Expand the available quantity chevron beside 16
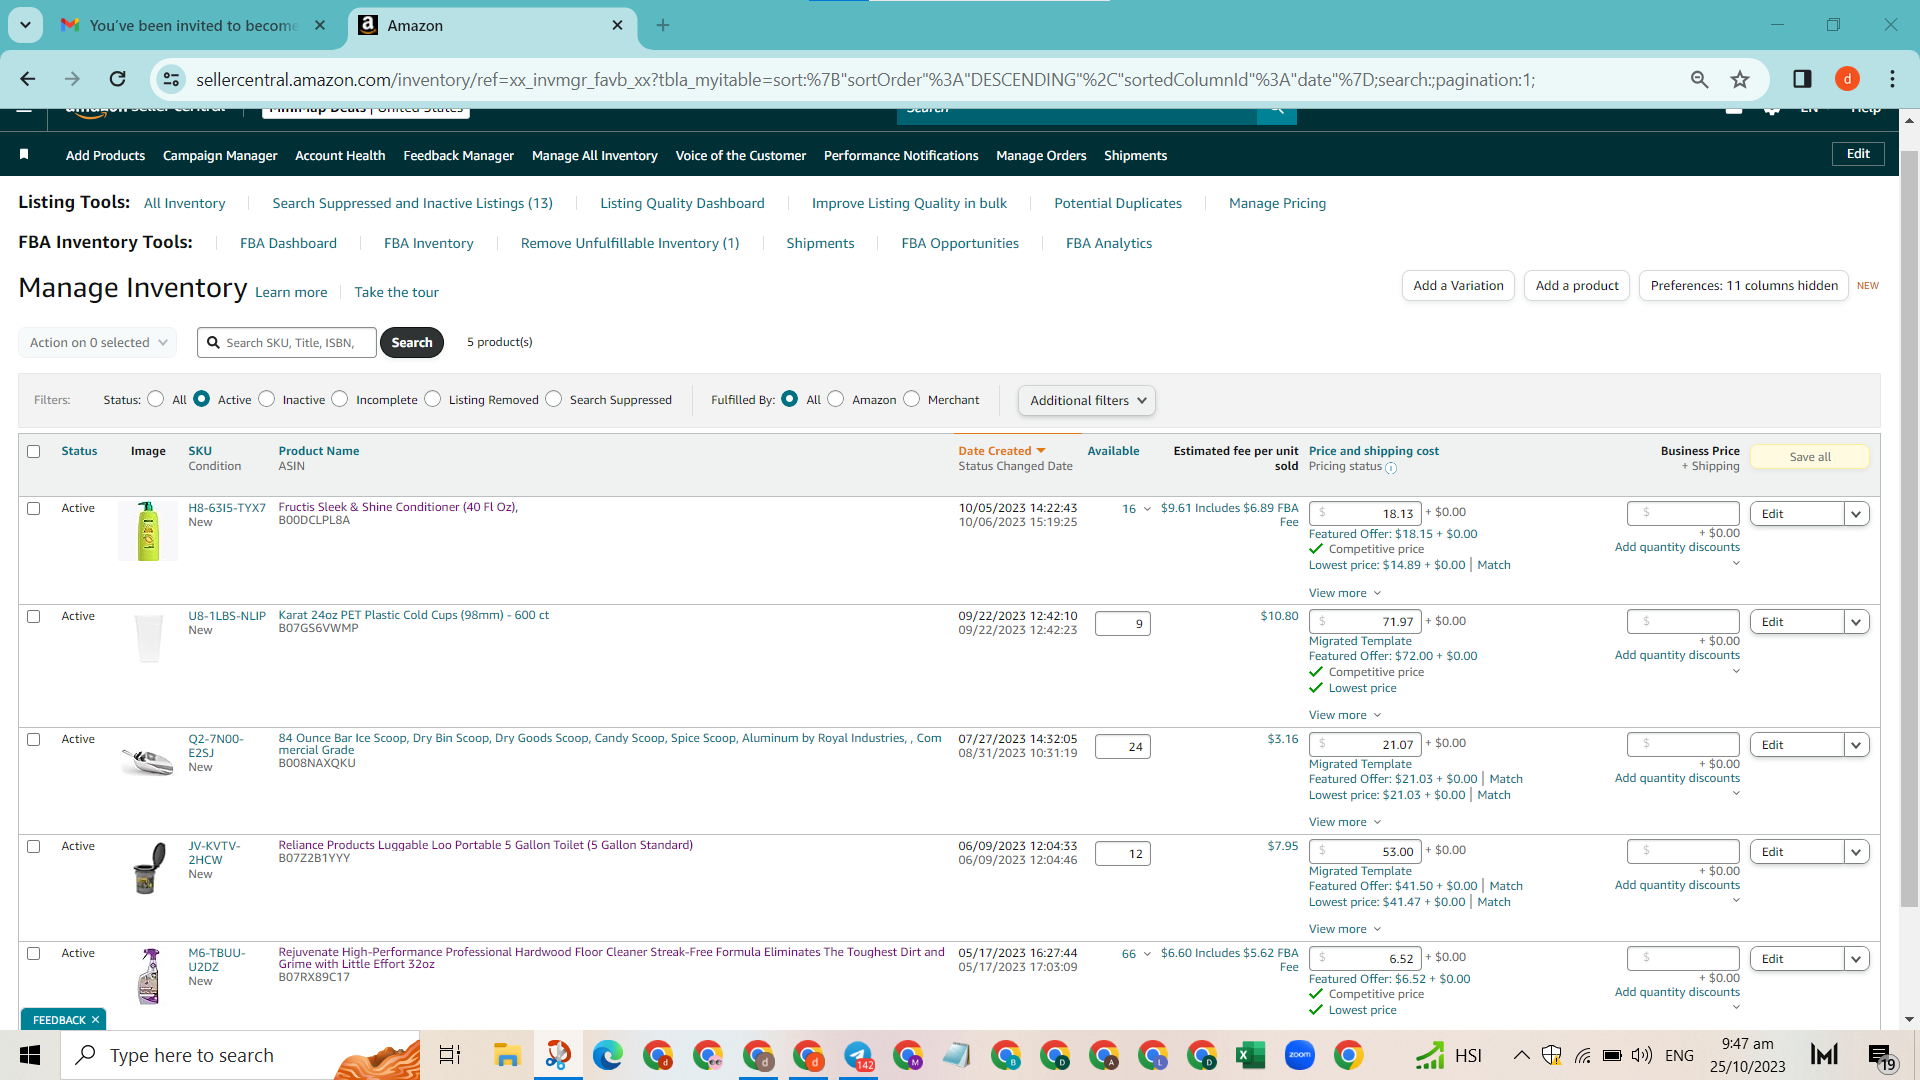1920x1080 pixels. [x=1147, y=509]
